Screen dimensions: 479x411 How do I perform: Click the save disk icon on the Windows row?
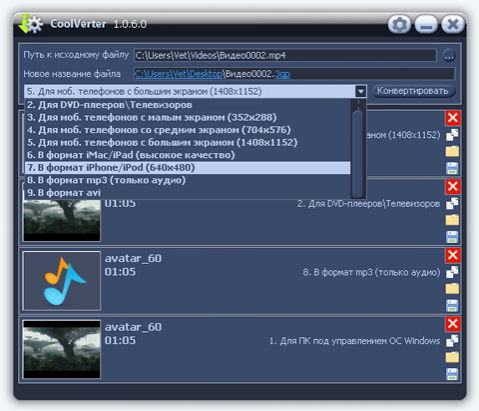(x=452, y=374)
